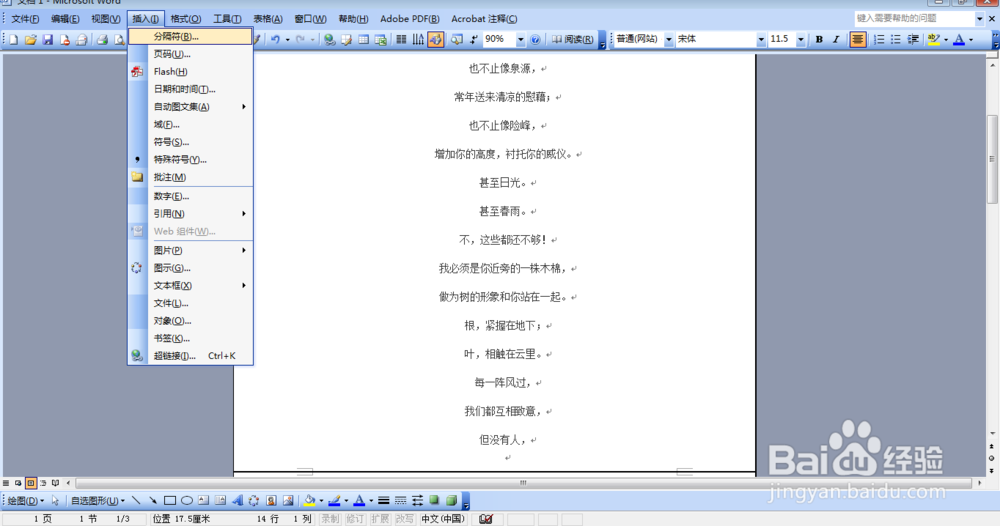The height and width of the screenshot is (526, 1000).
Task: Open the 格式 menu in menu bar
Action: [x=186, y=18]
